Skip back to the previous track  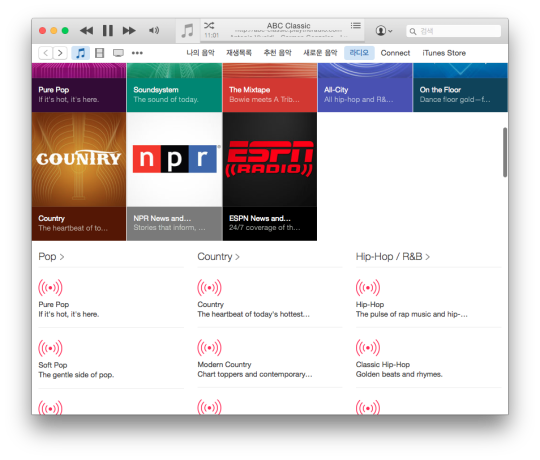pos(86,31)
